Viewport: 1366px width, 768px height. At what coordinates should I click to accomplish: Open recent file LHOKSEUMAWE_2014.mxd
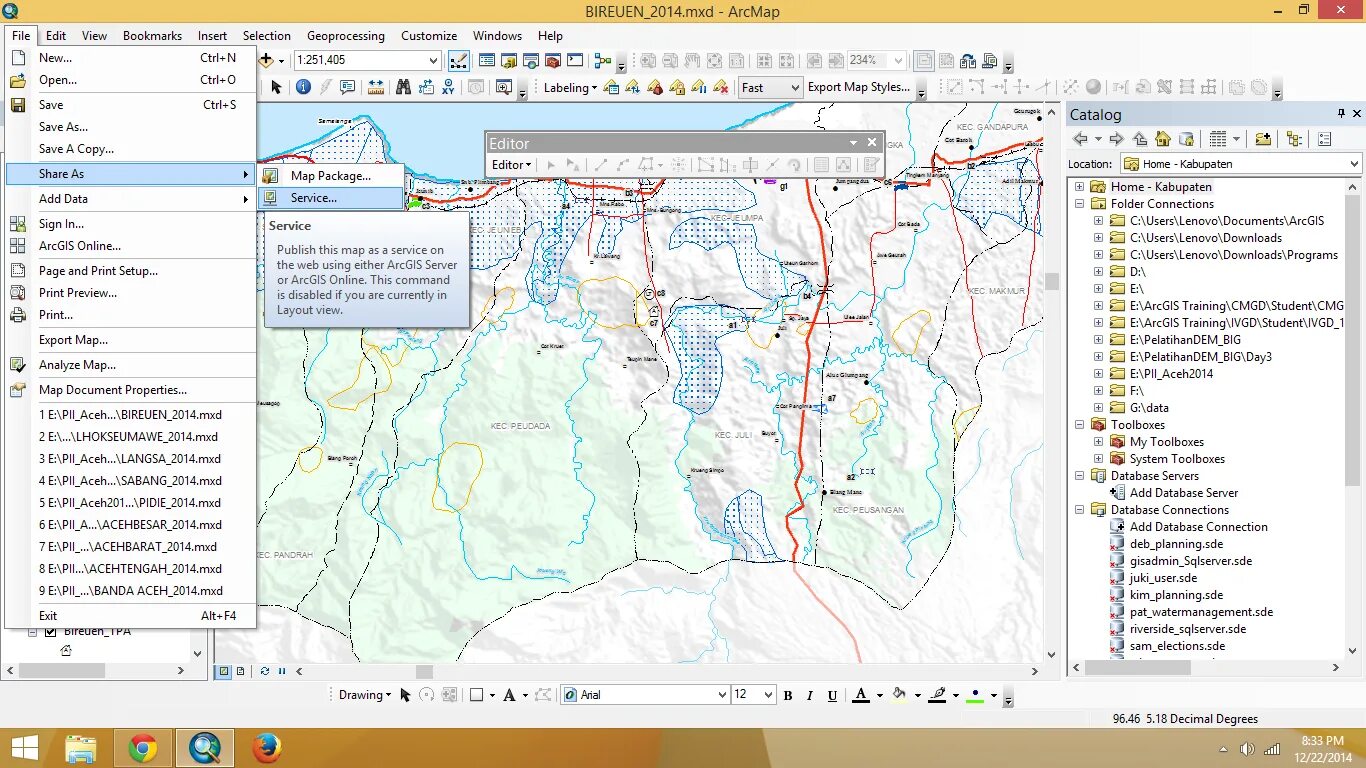(131, 437)
